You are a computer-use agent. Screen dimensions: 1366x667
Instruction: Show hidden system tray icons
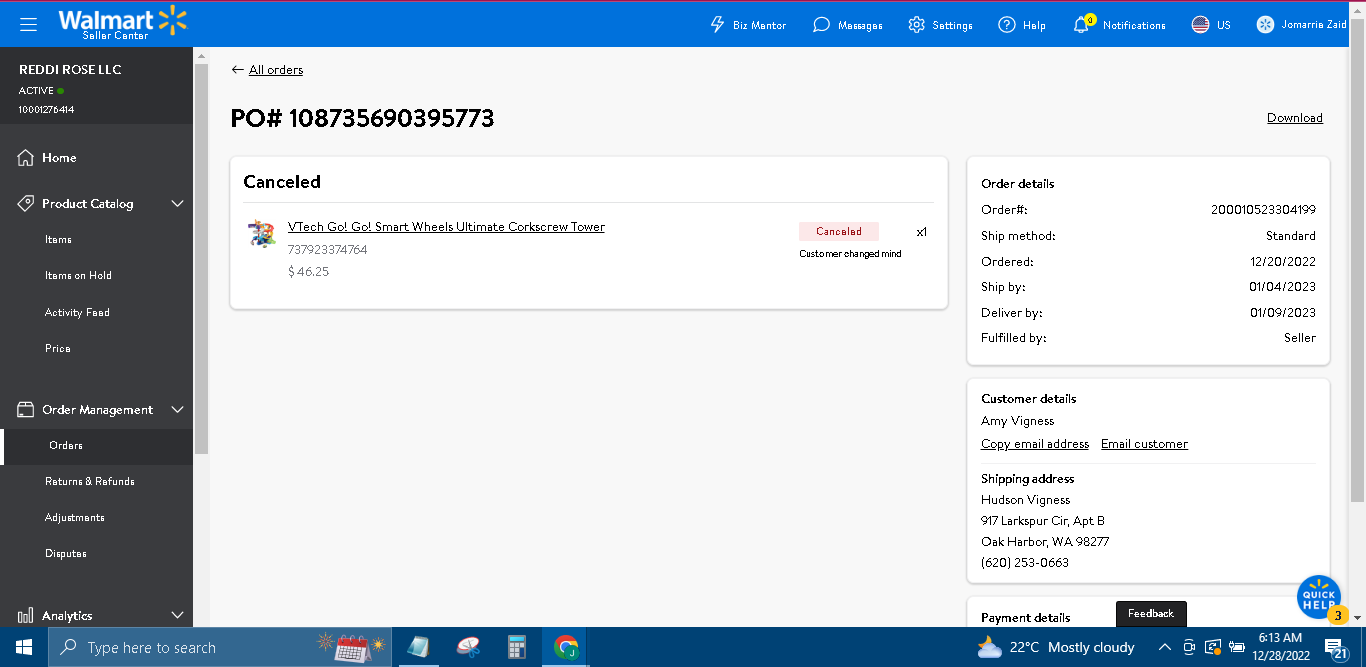pos(1165,647)
